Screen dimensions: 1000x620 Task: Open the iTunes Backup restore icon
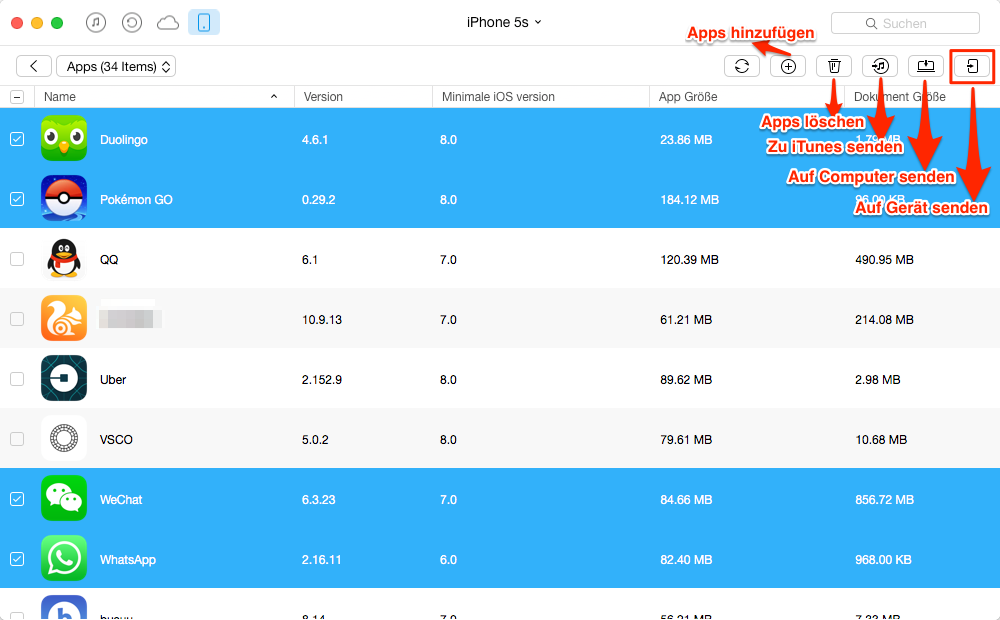[132, 23]
